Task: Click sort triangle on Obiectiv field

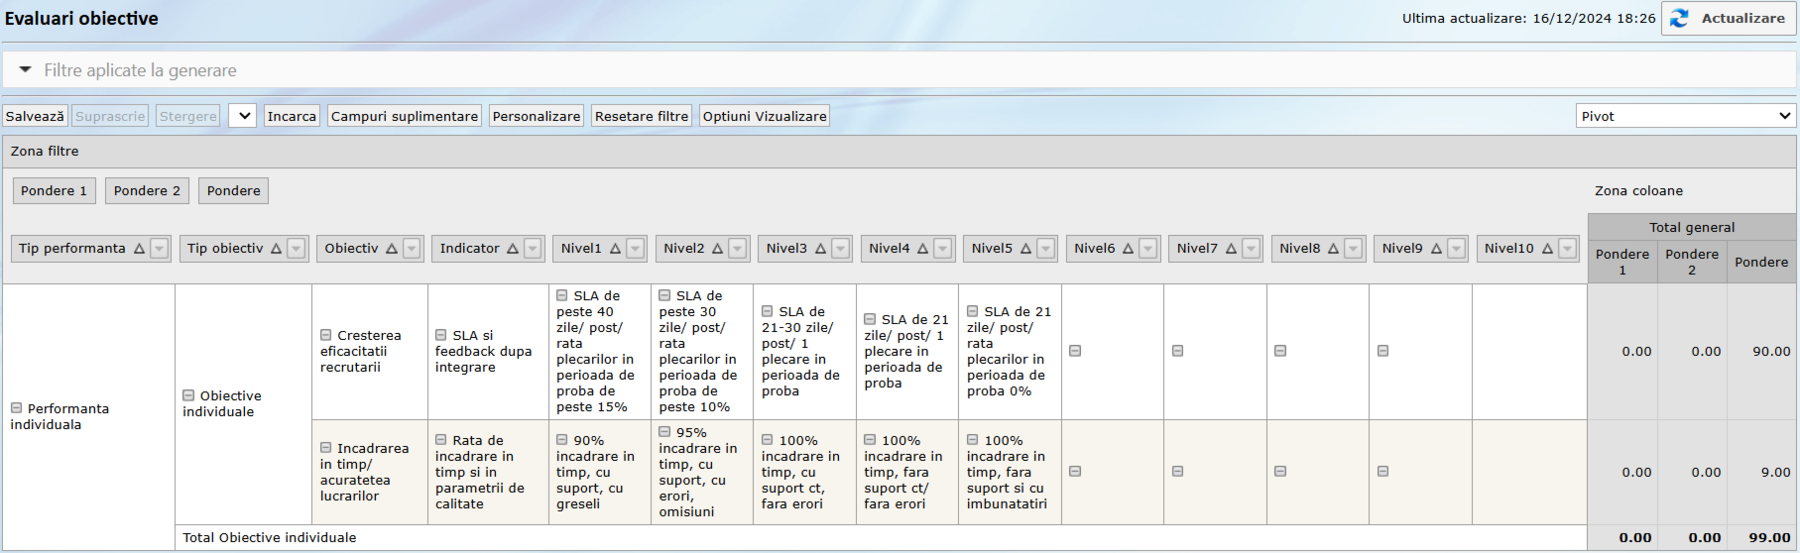Action: coord(392,249)
